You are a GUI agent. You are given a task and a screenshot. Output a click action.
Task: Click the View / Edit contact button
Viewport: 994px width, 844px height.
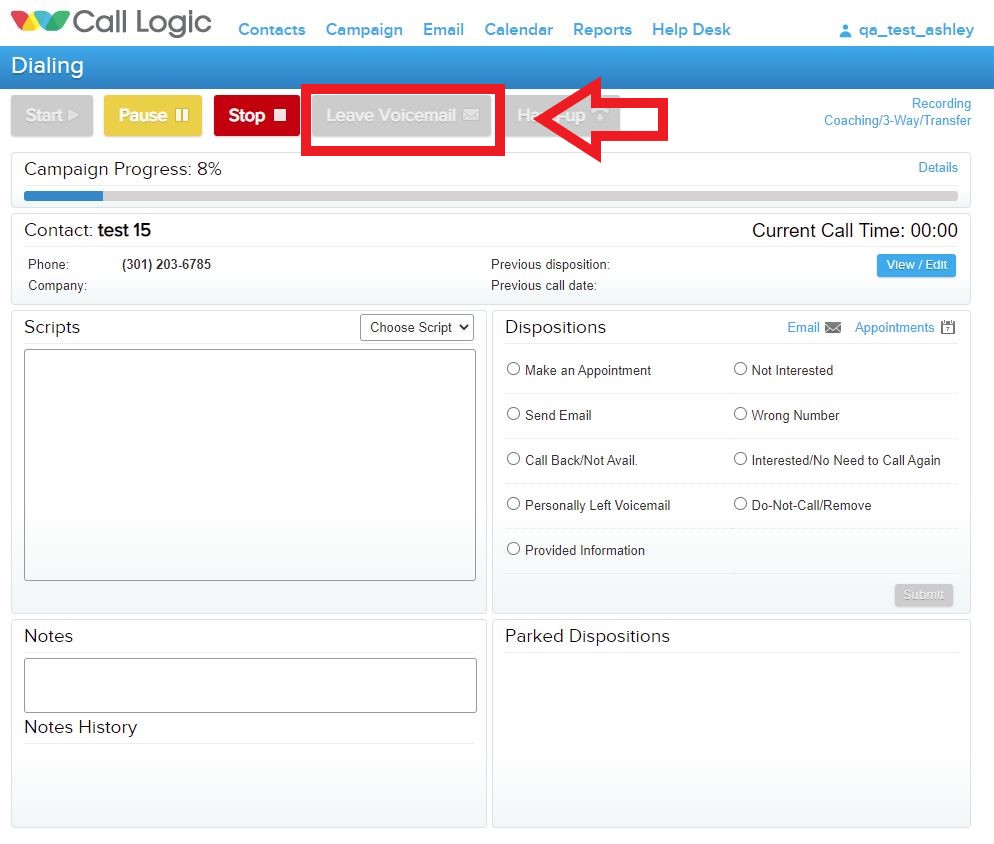[x=916, y=265]
